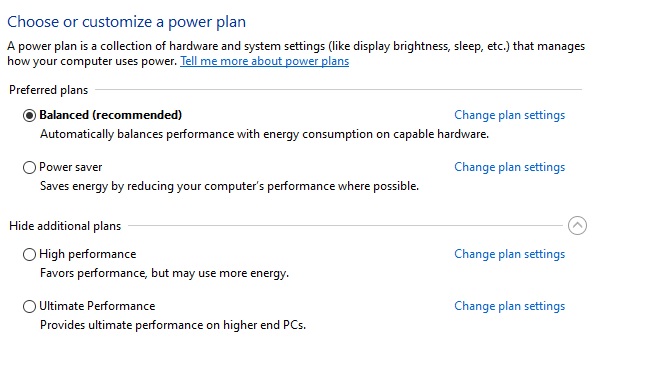This screenshot has width=669, height=372.
Task: Open Change plan settings for Power saver
Action: click(509, 167)
